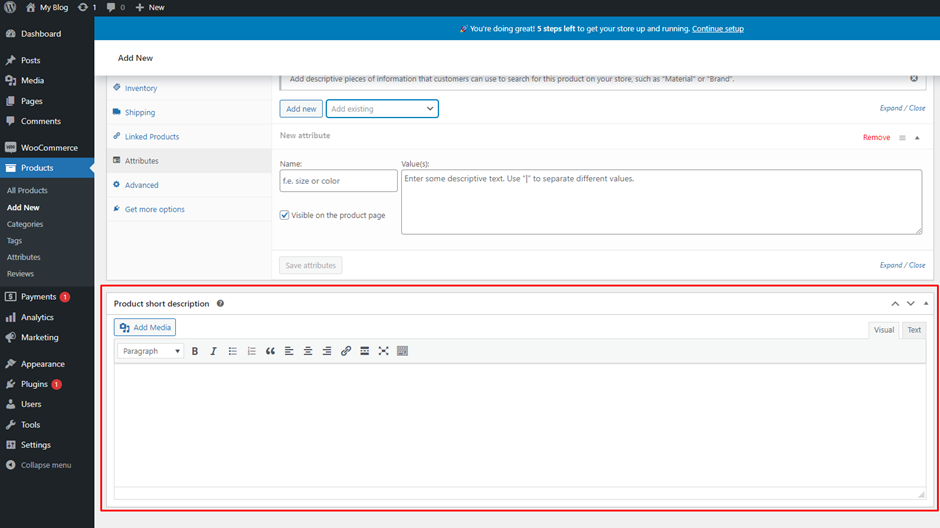This screenshot has height=528, width=940.
Task: Open the Paragraph format dropdown
Action: pos(151,351)
